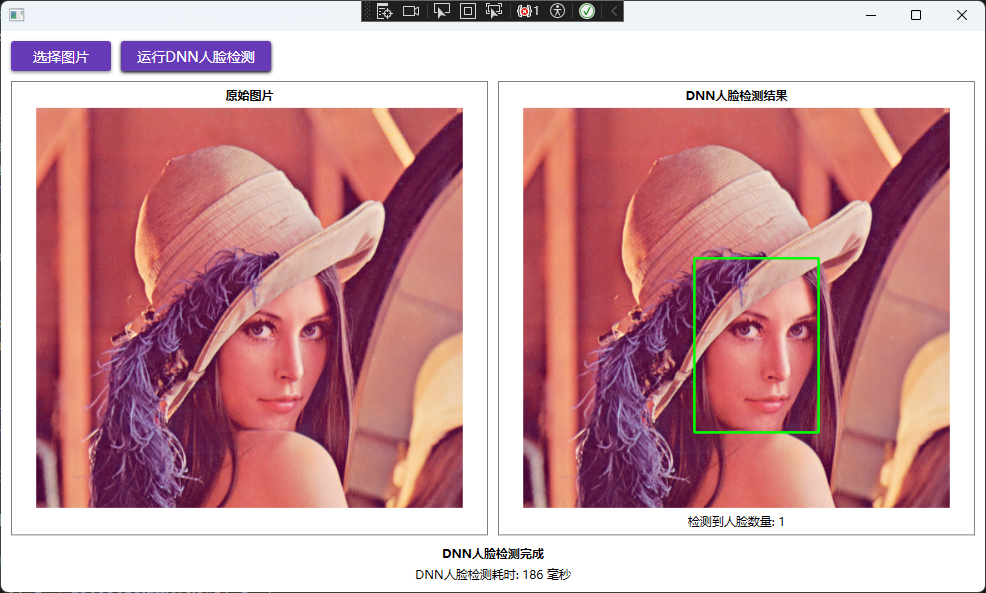Click the DNN人脸检测完成 status text
This screenshot has width=986, height=593.
(493, 553)
